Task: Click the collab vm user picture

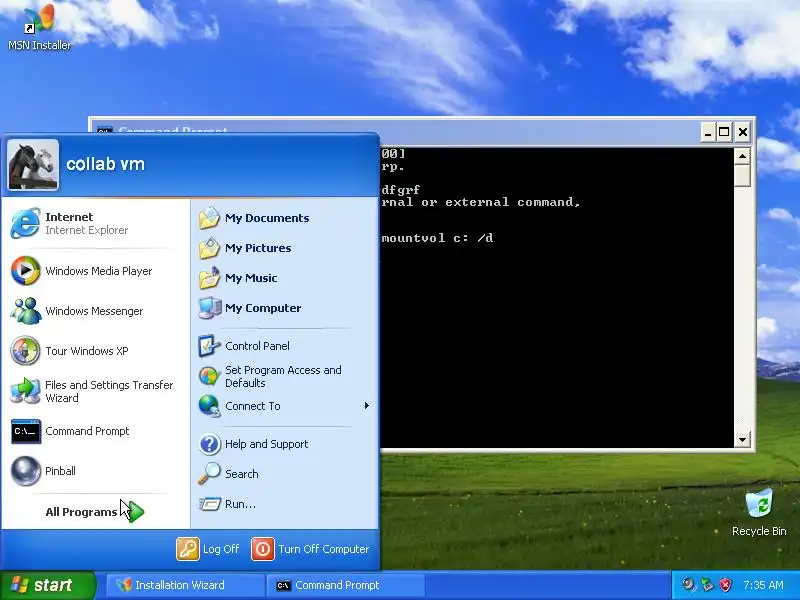Action: click(x=33, y=165)
